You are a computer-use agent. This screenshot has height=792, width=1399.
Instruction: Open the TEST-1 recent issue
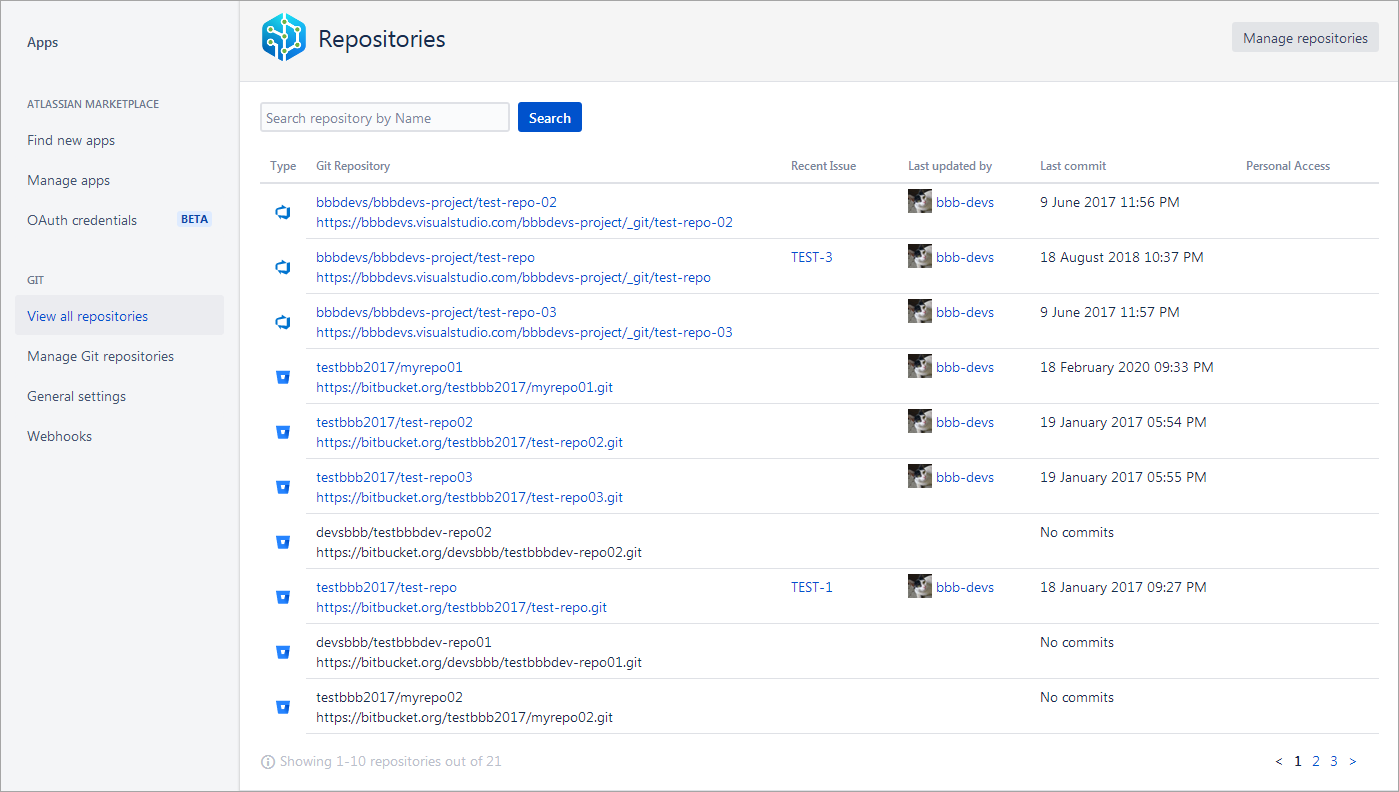pyautogui.click(x=811, y=587)
